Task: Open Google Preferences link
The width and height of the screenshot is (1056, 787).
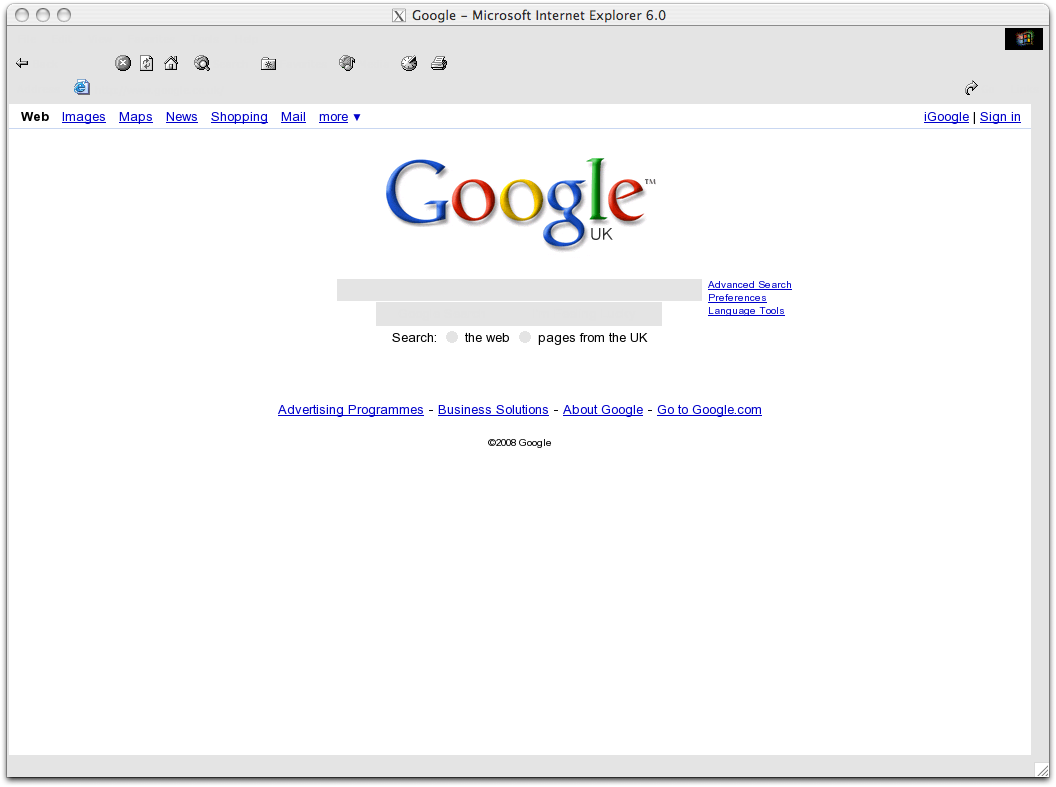Action: tap(737, 298)
